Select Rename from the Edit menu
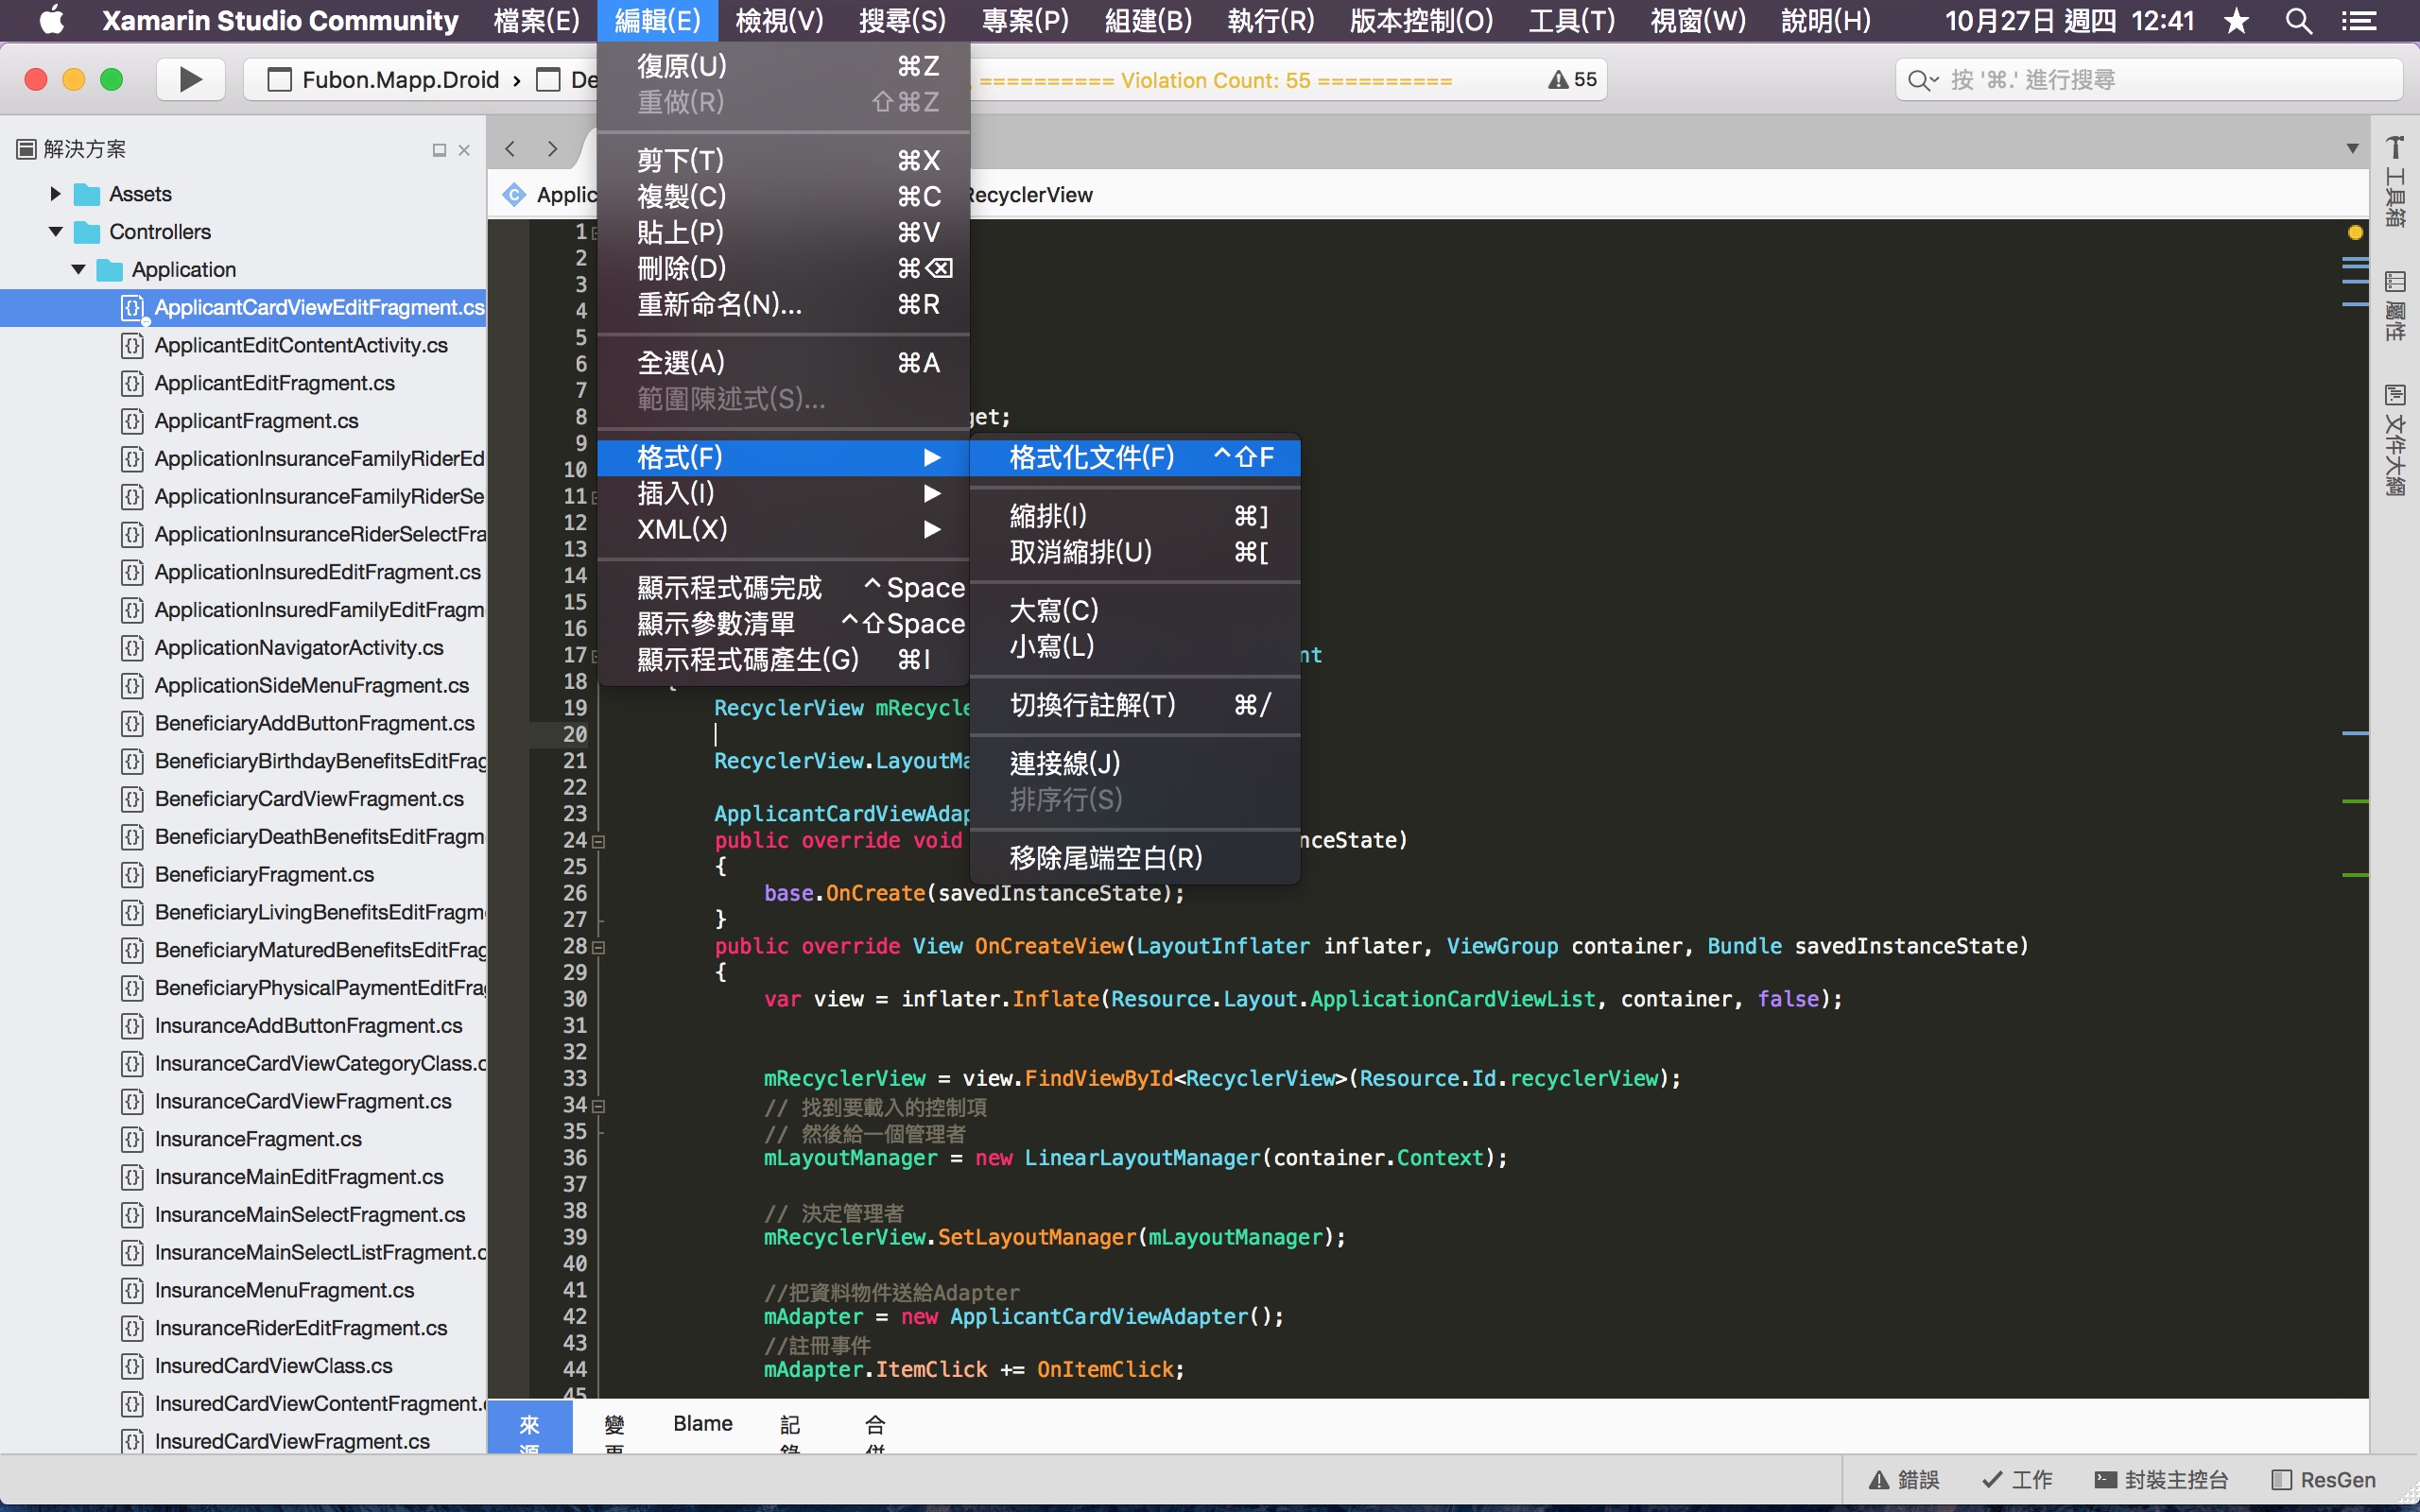The width and height of the screenshot is (2420, 1512). (x=783, y=305)
